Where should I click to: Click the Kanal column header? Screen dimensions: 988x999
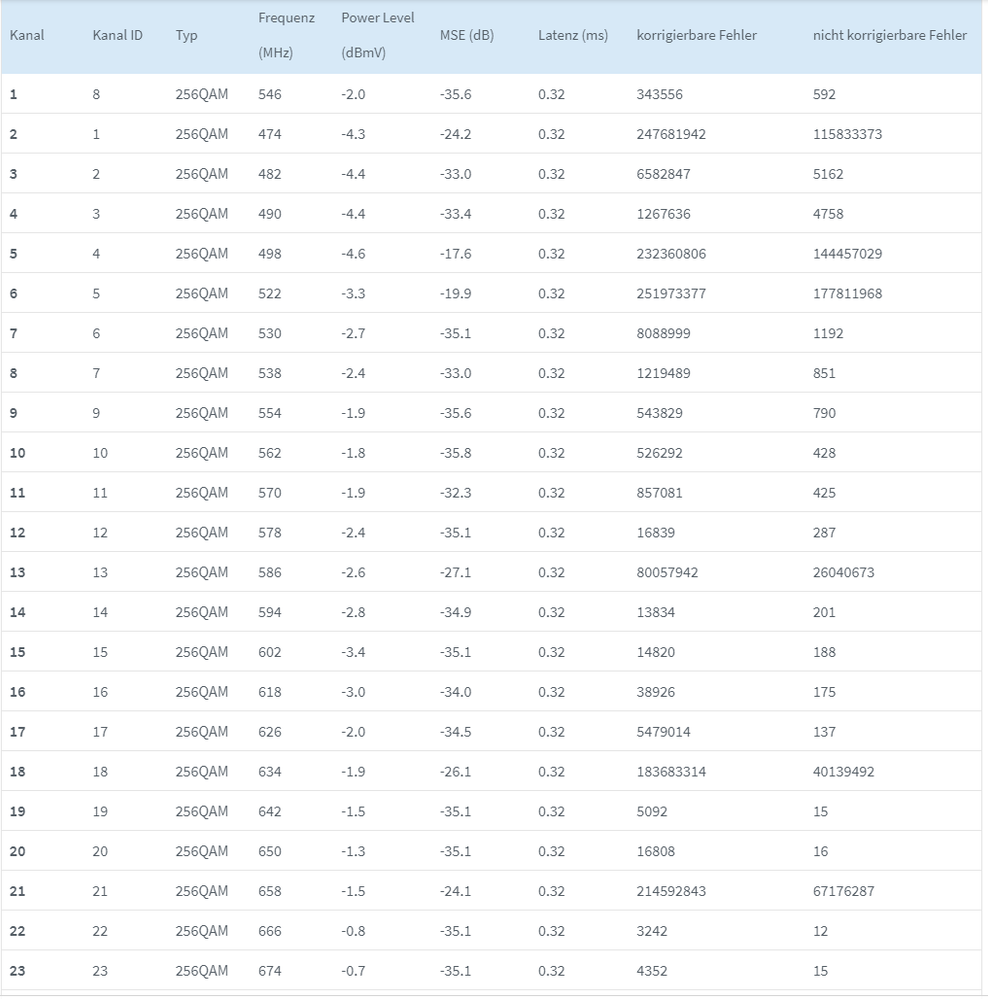pyautogui.click(x=27, y=35)
